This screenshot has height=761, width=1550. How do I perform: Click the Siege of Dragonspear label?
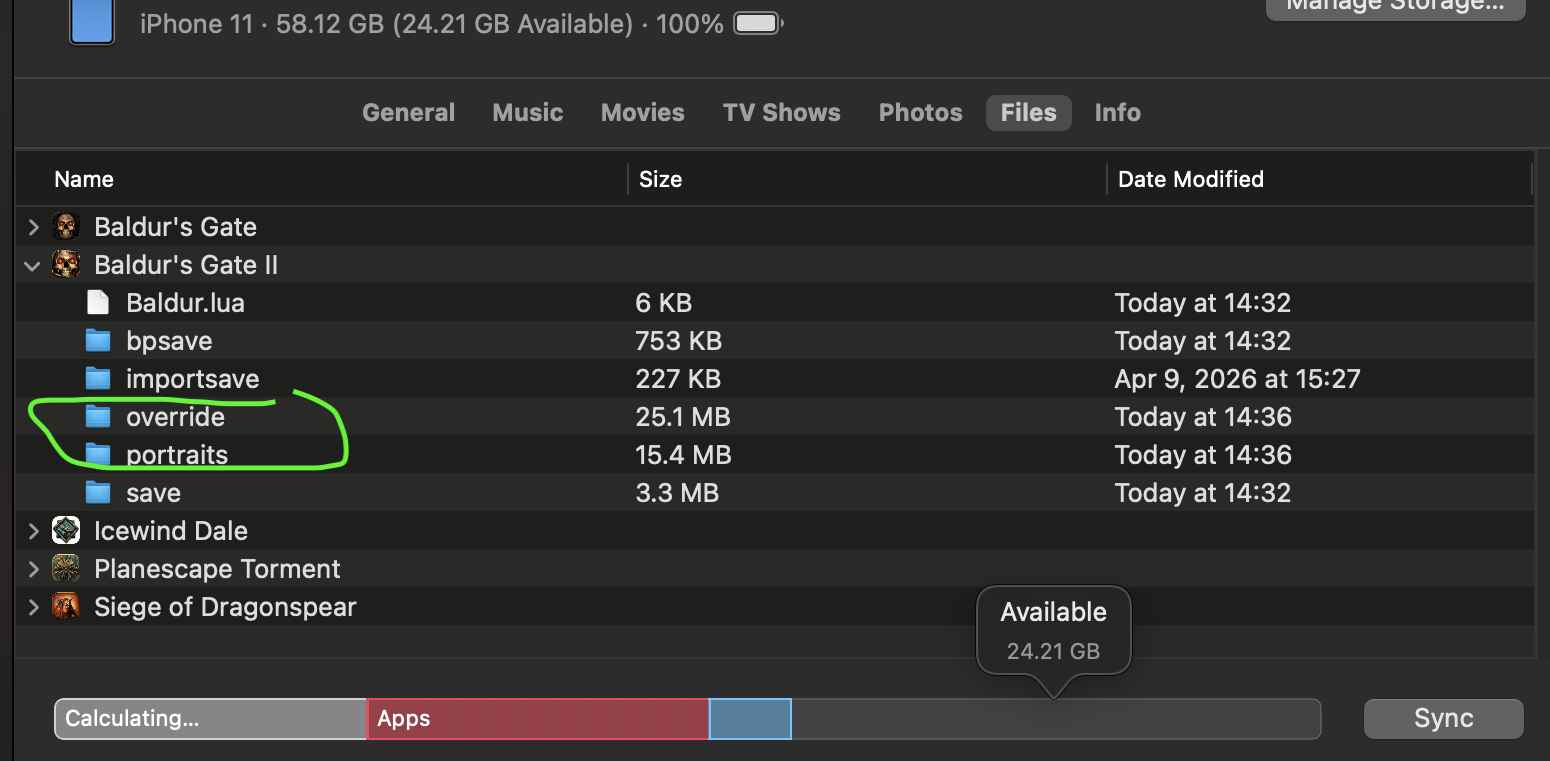pos(225,607)
